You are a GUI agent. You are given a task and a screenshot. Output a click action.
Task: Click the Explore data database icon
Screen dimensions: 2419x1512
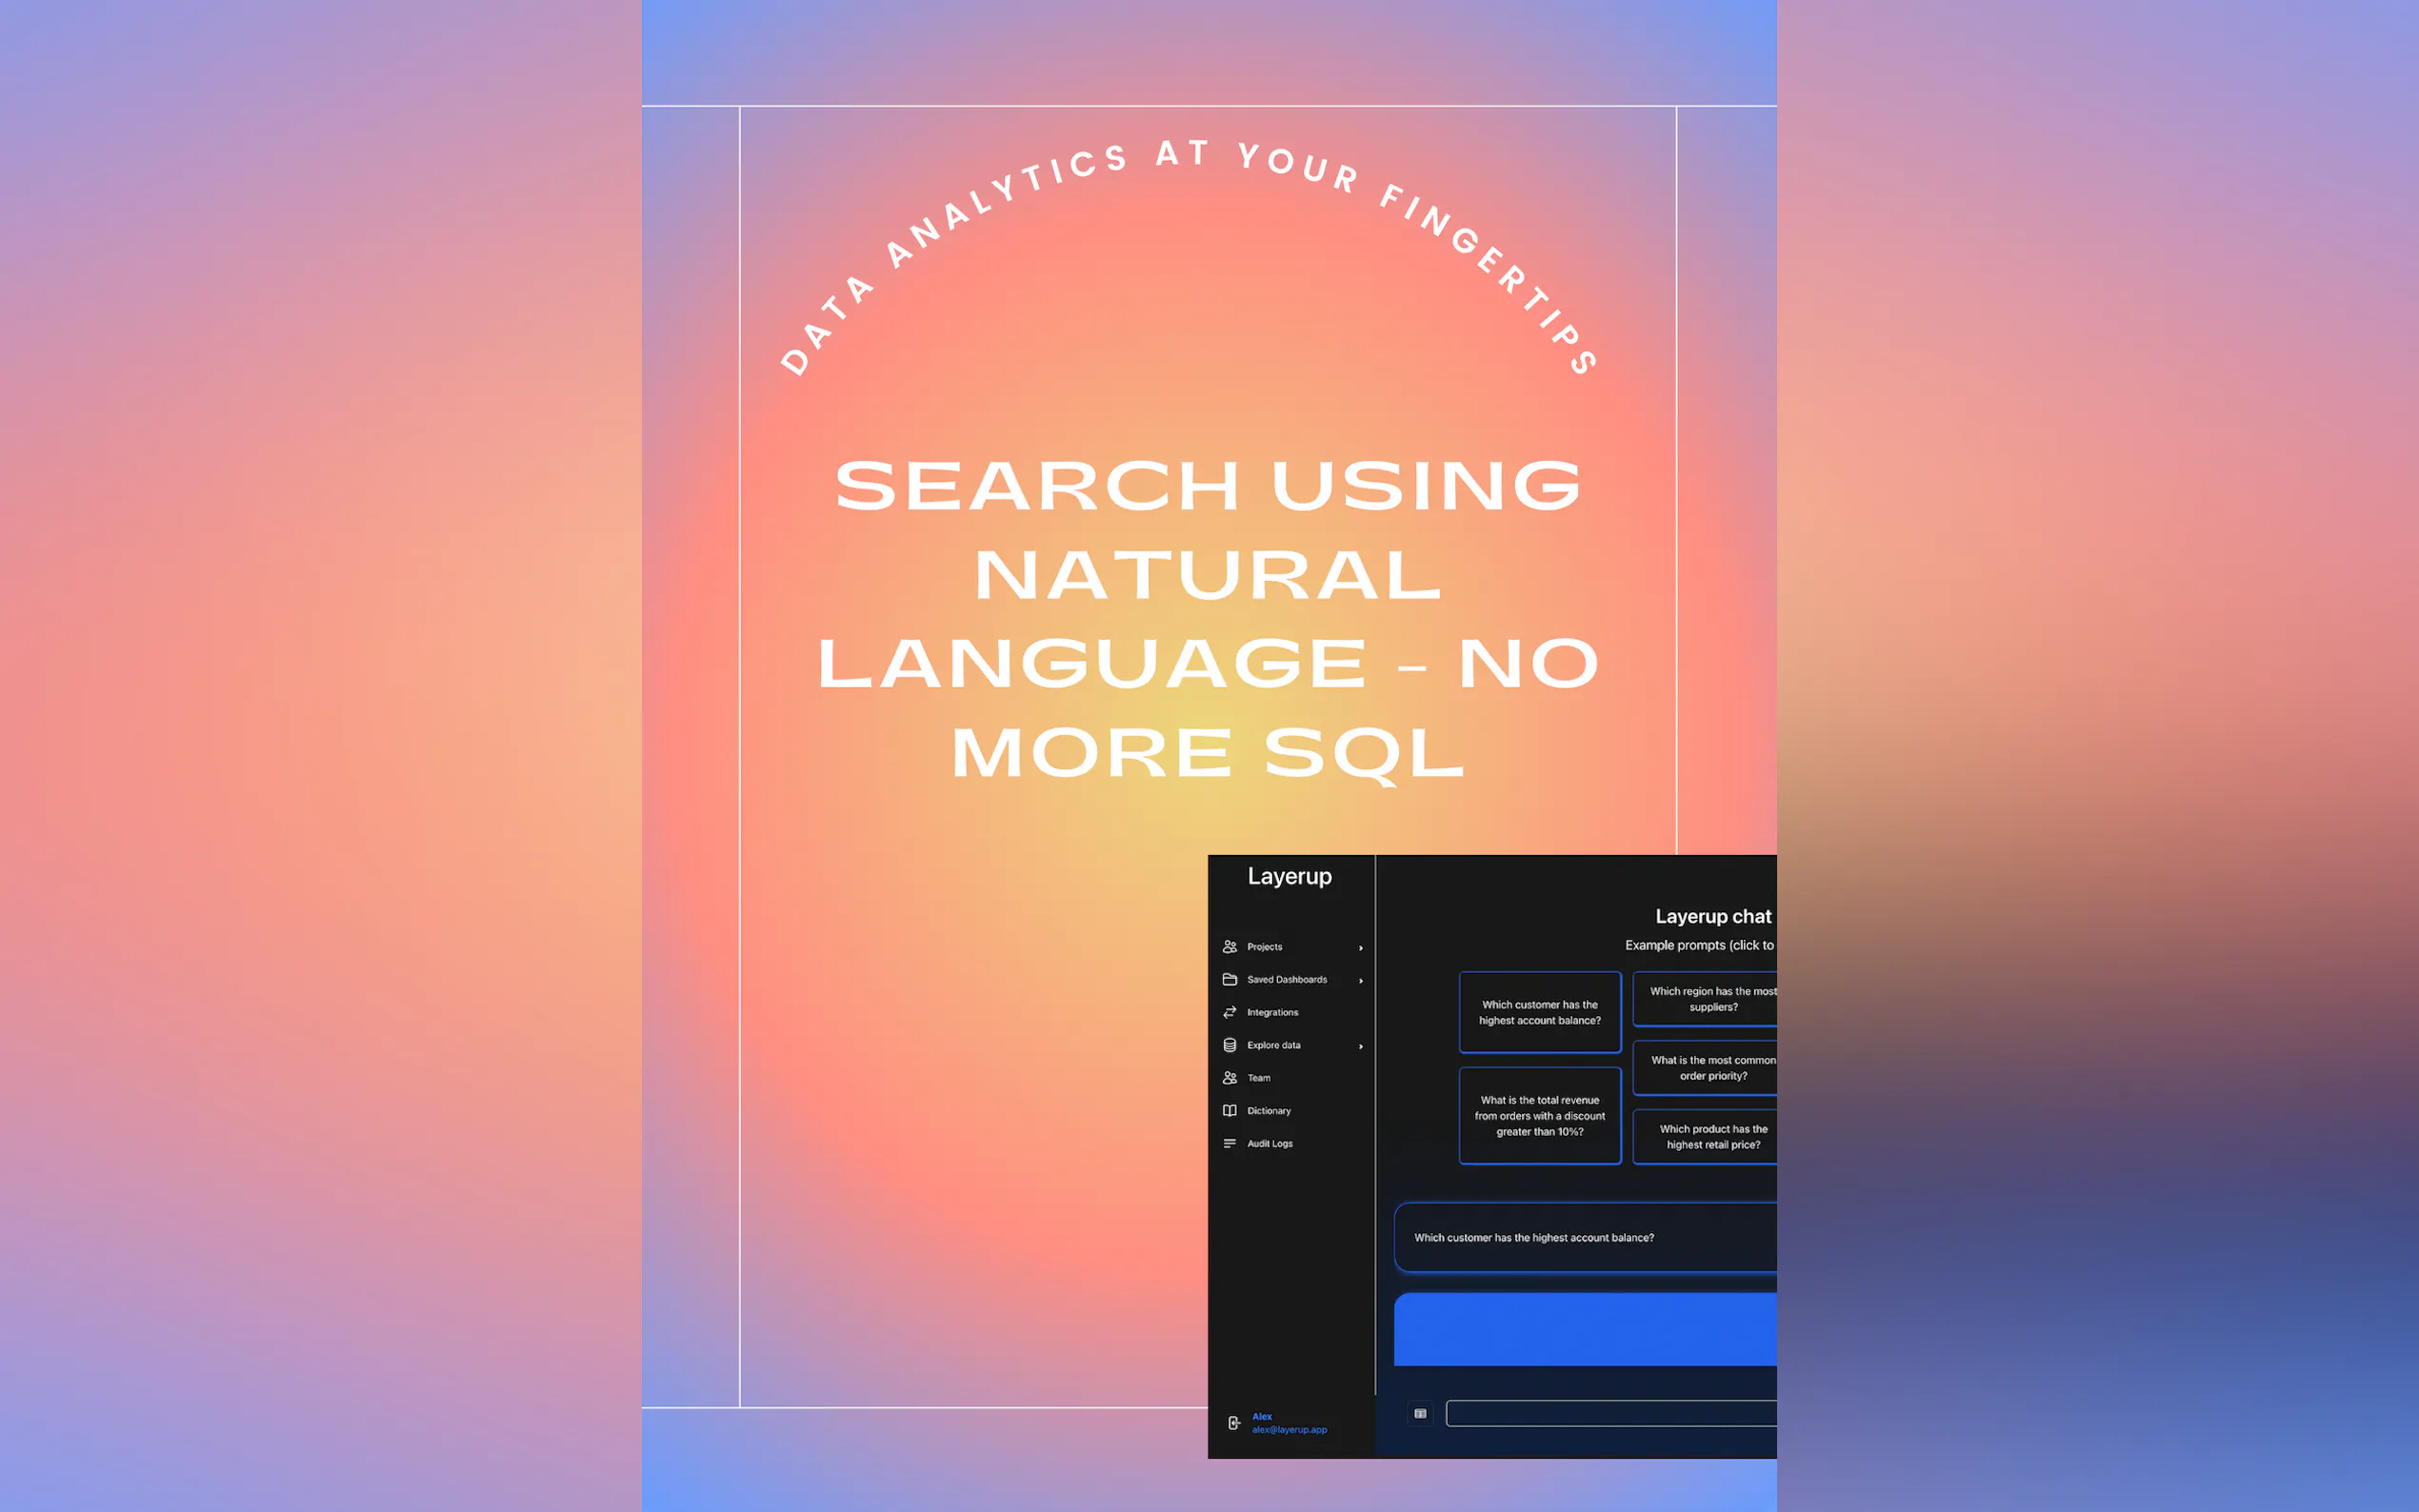pyautogui.click(x=1230, y=1045)
